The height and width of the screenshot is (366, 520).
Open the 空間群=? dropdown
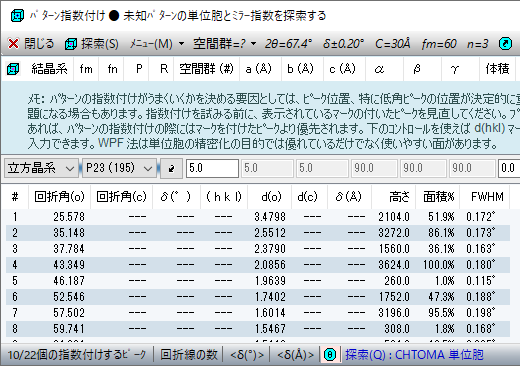(224, 44)
